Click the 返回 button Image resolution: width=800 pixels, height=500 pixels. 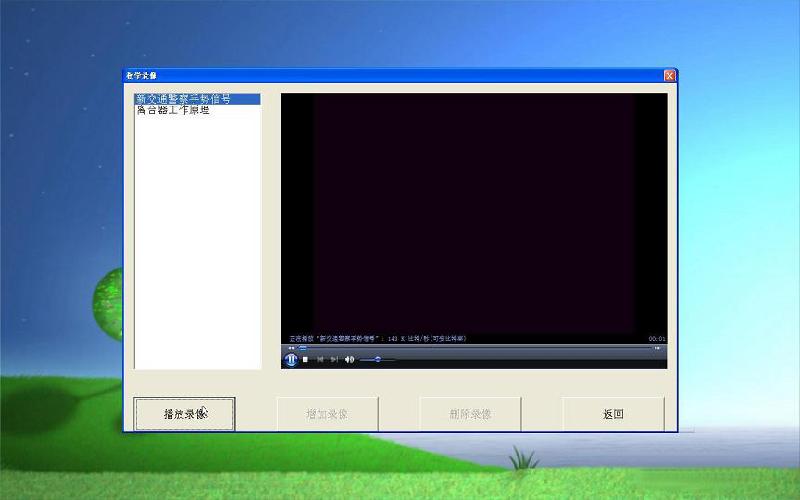pos(613,413)
